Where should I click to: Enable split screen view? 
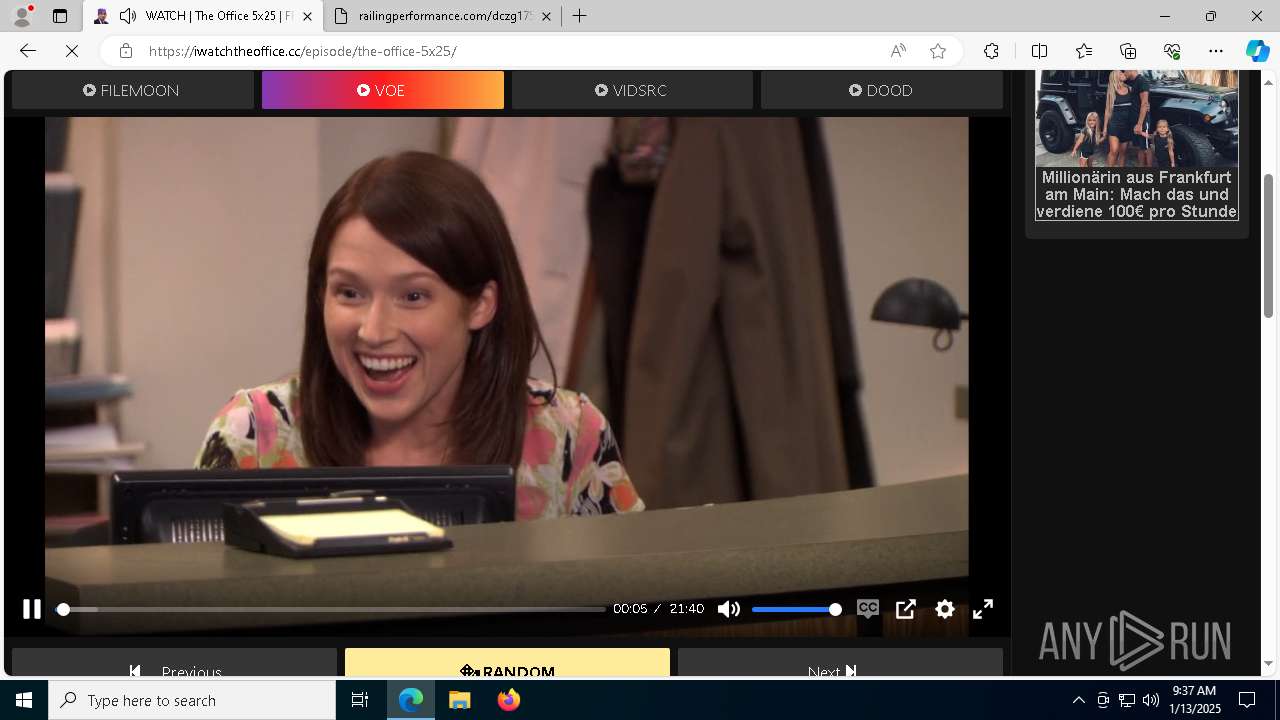click(1039, 51)
